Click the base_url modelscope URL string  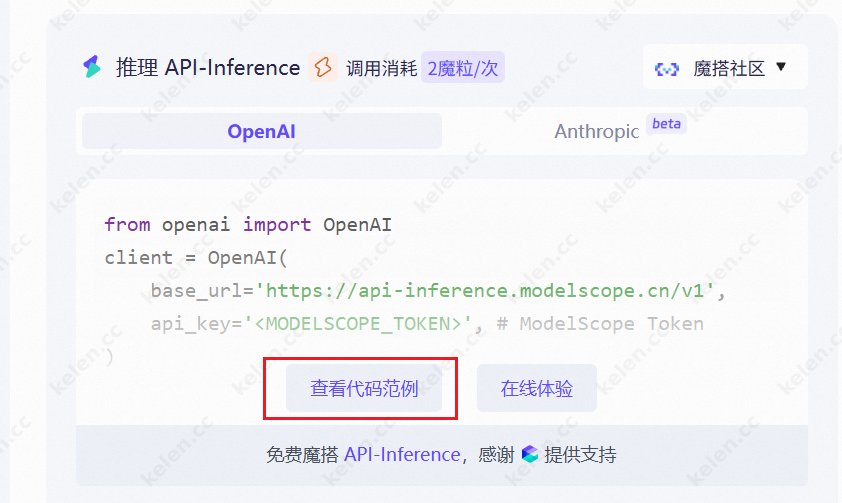[x=485, y=290]
